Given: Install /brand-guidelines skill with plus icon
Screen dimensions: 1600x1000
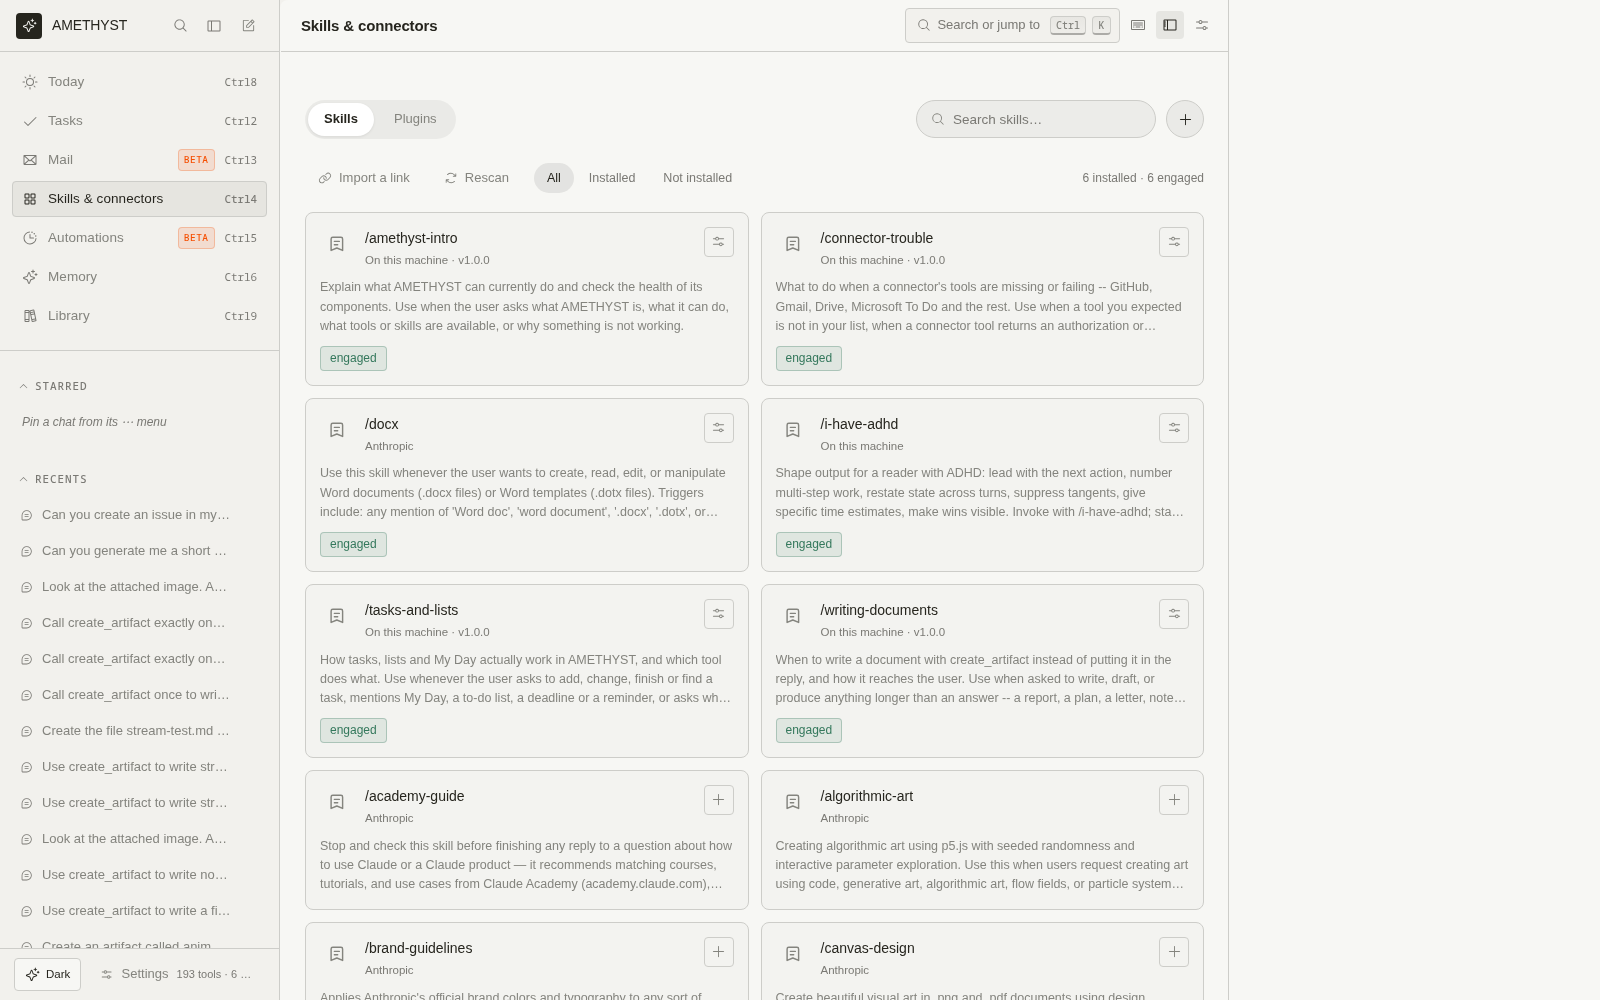Looking at the screenshot, I should tap(719, 952).
